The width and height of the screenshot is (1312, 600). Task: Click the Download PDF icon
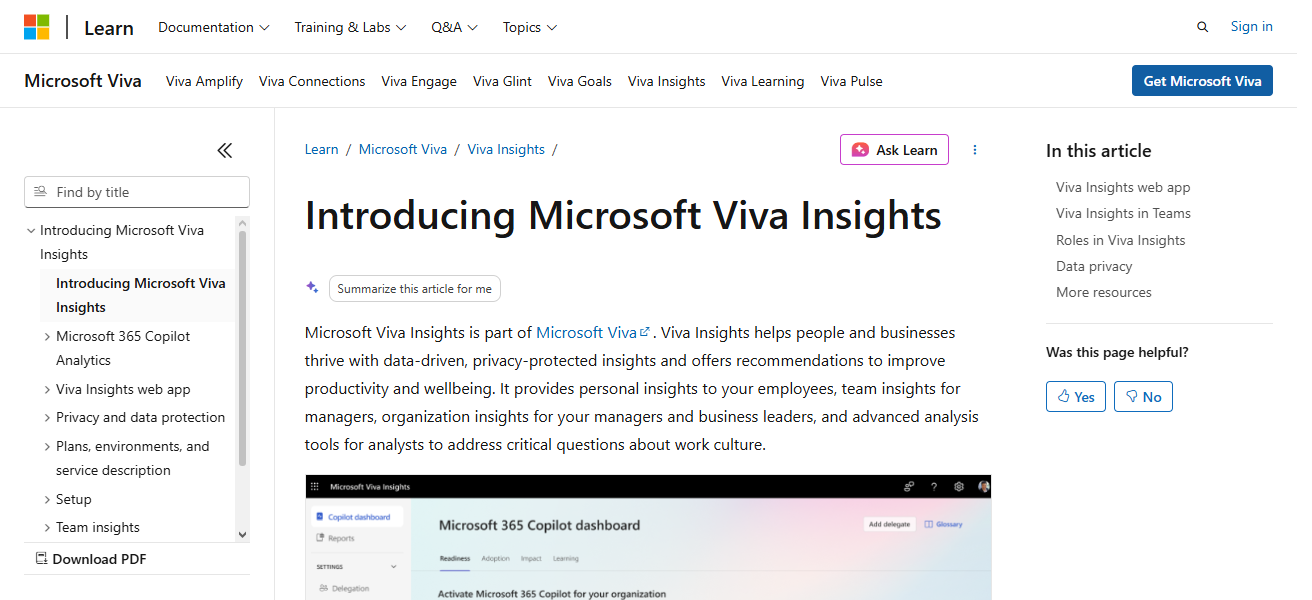pos(42,558)
